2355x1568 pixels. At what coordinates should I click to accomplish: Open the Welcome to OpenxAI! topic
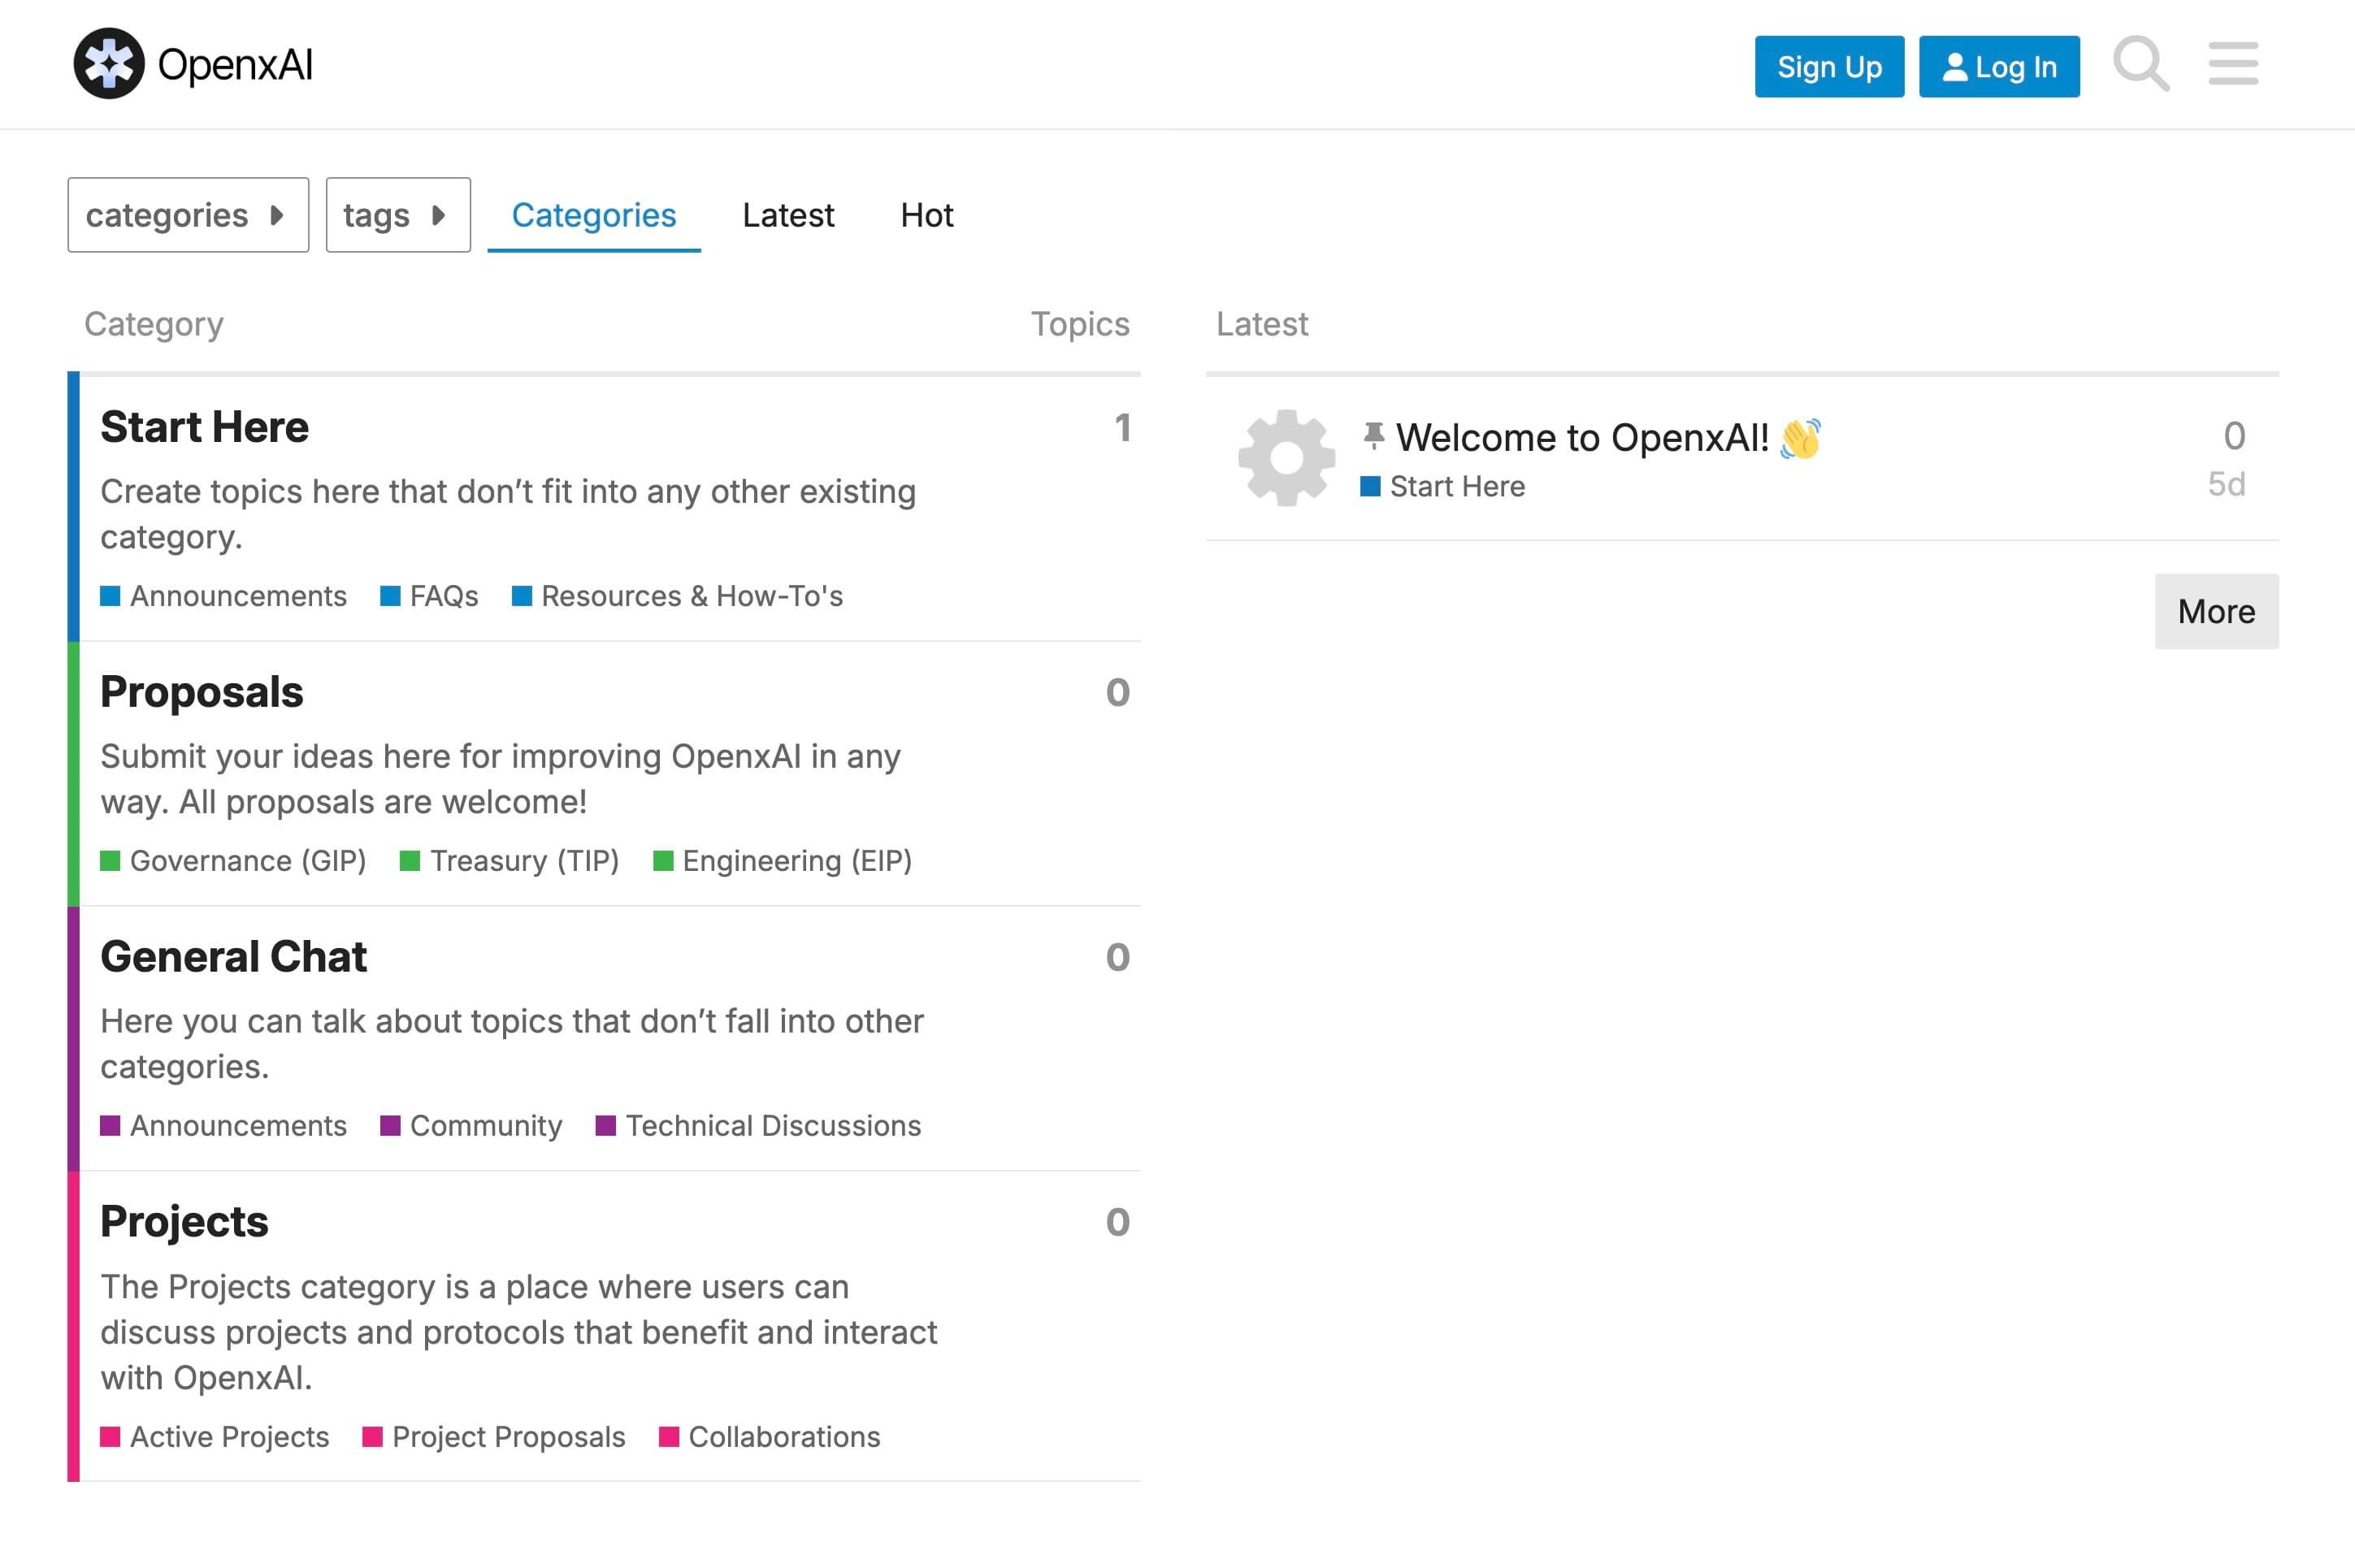pos(1582,438)
